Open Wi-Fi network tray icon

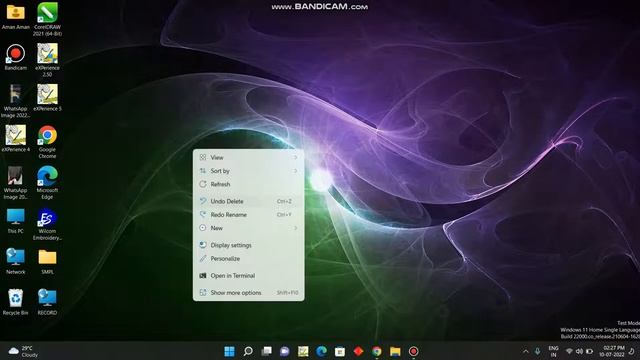pos(569,351)
